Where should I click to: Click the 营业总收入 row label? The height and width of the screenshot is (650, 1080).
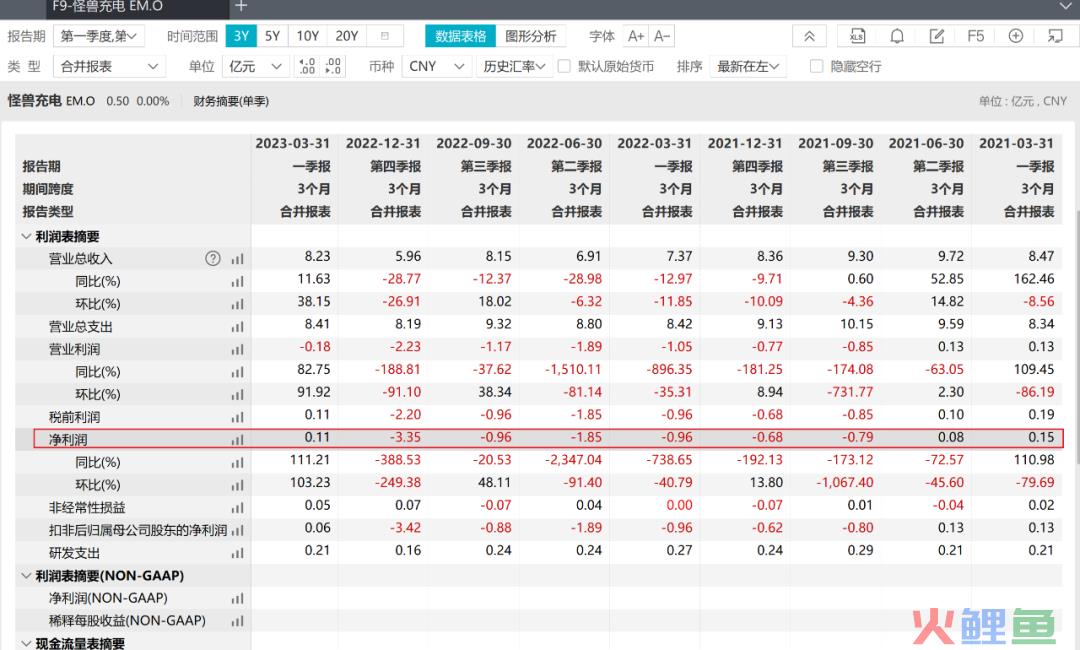click(80, 259)
